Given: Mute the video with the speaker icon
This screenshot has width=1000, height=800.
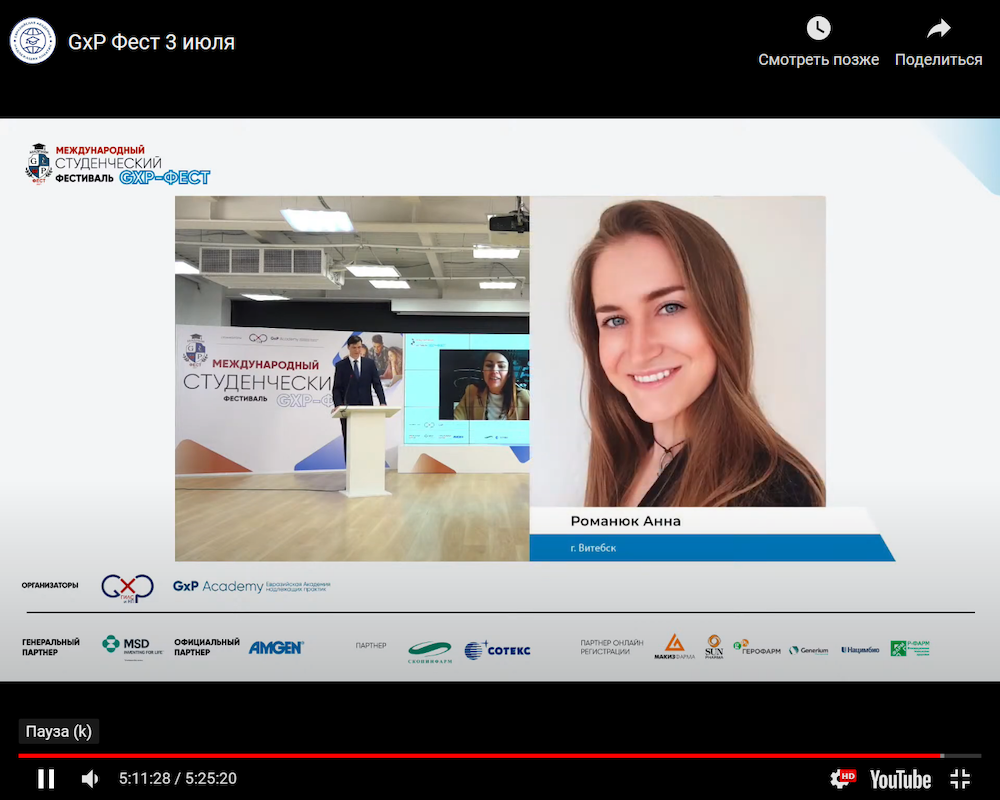Looking at the screenshot, I should 90,778.
